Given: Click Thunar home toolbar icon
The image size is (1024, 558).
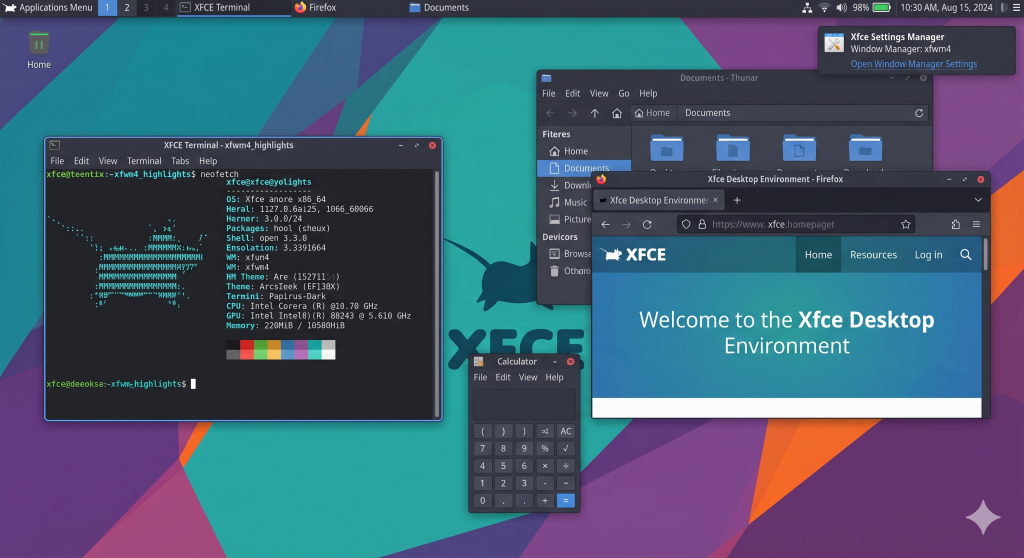Looking at the screenshot, I should (616, 113).
